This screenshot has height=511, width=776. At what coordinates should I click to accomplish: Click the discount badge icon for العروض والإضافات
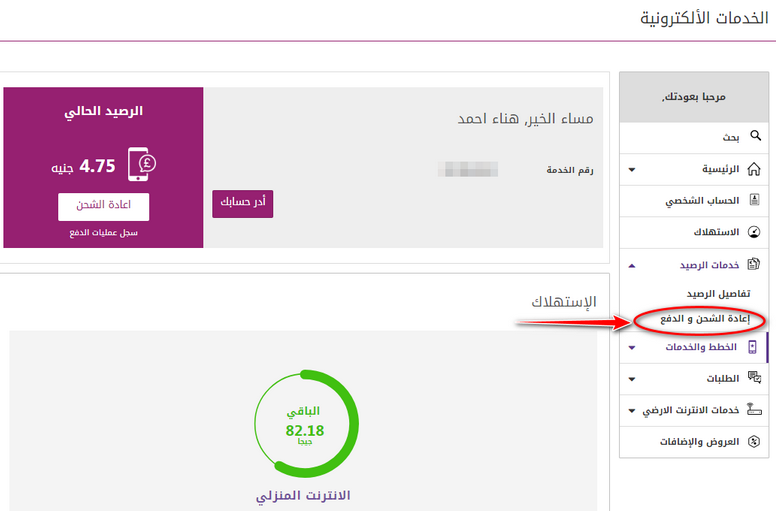pyautogui.click(x=754, y=441)
